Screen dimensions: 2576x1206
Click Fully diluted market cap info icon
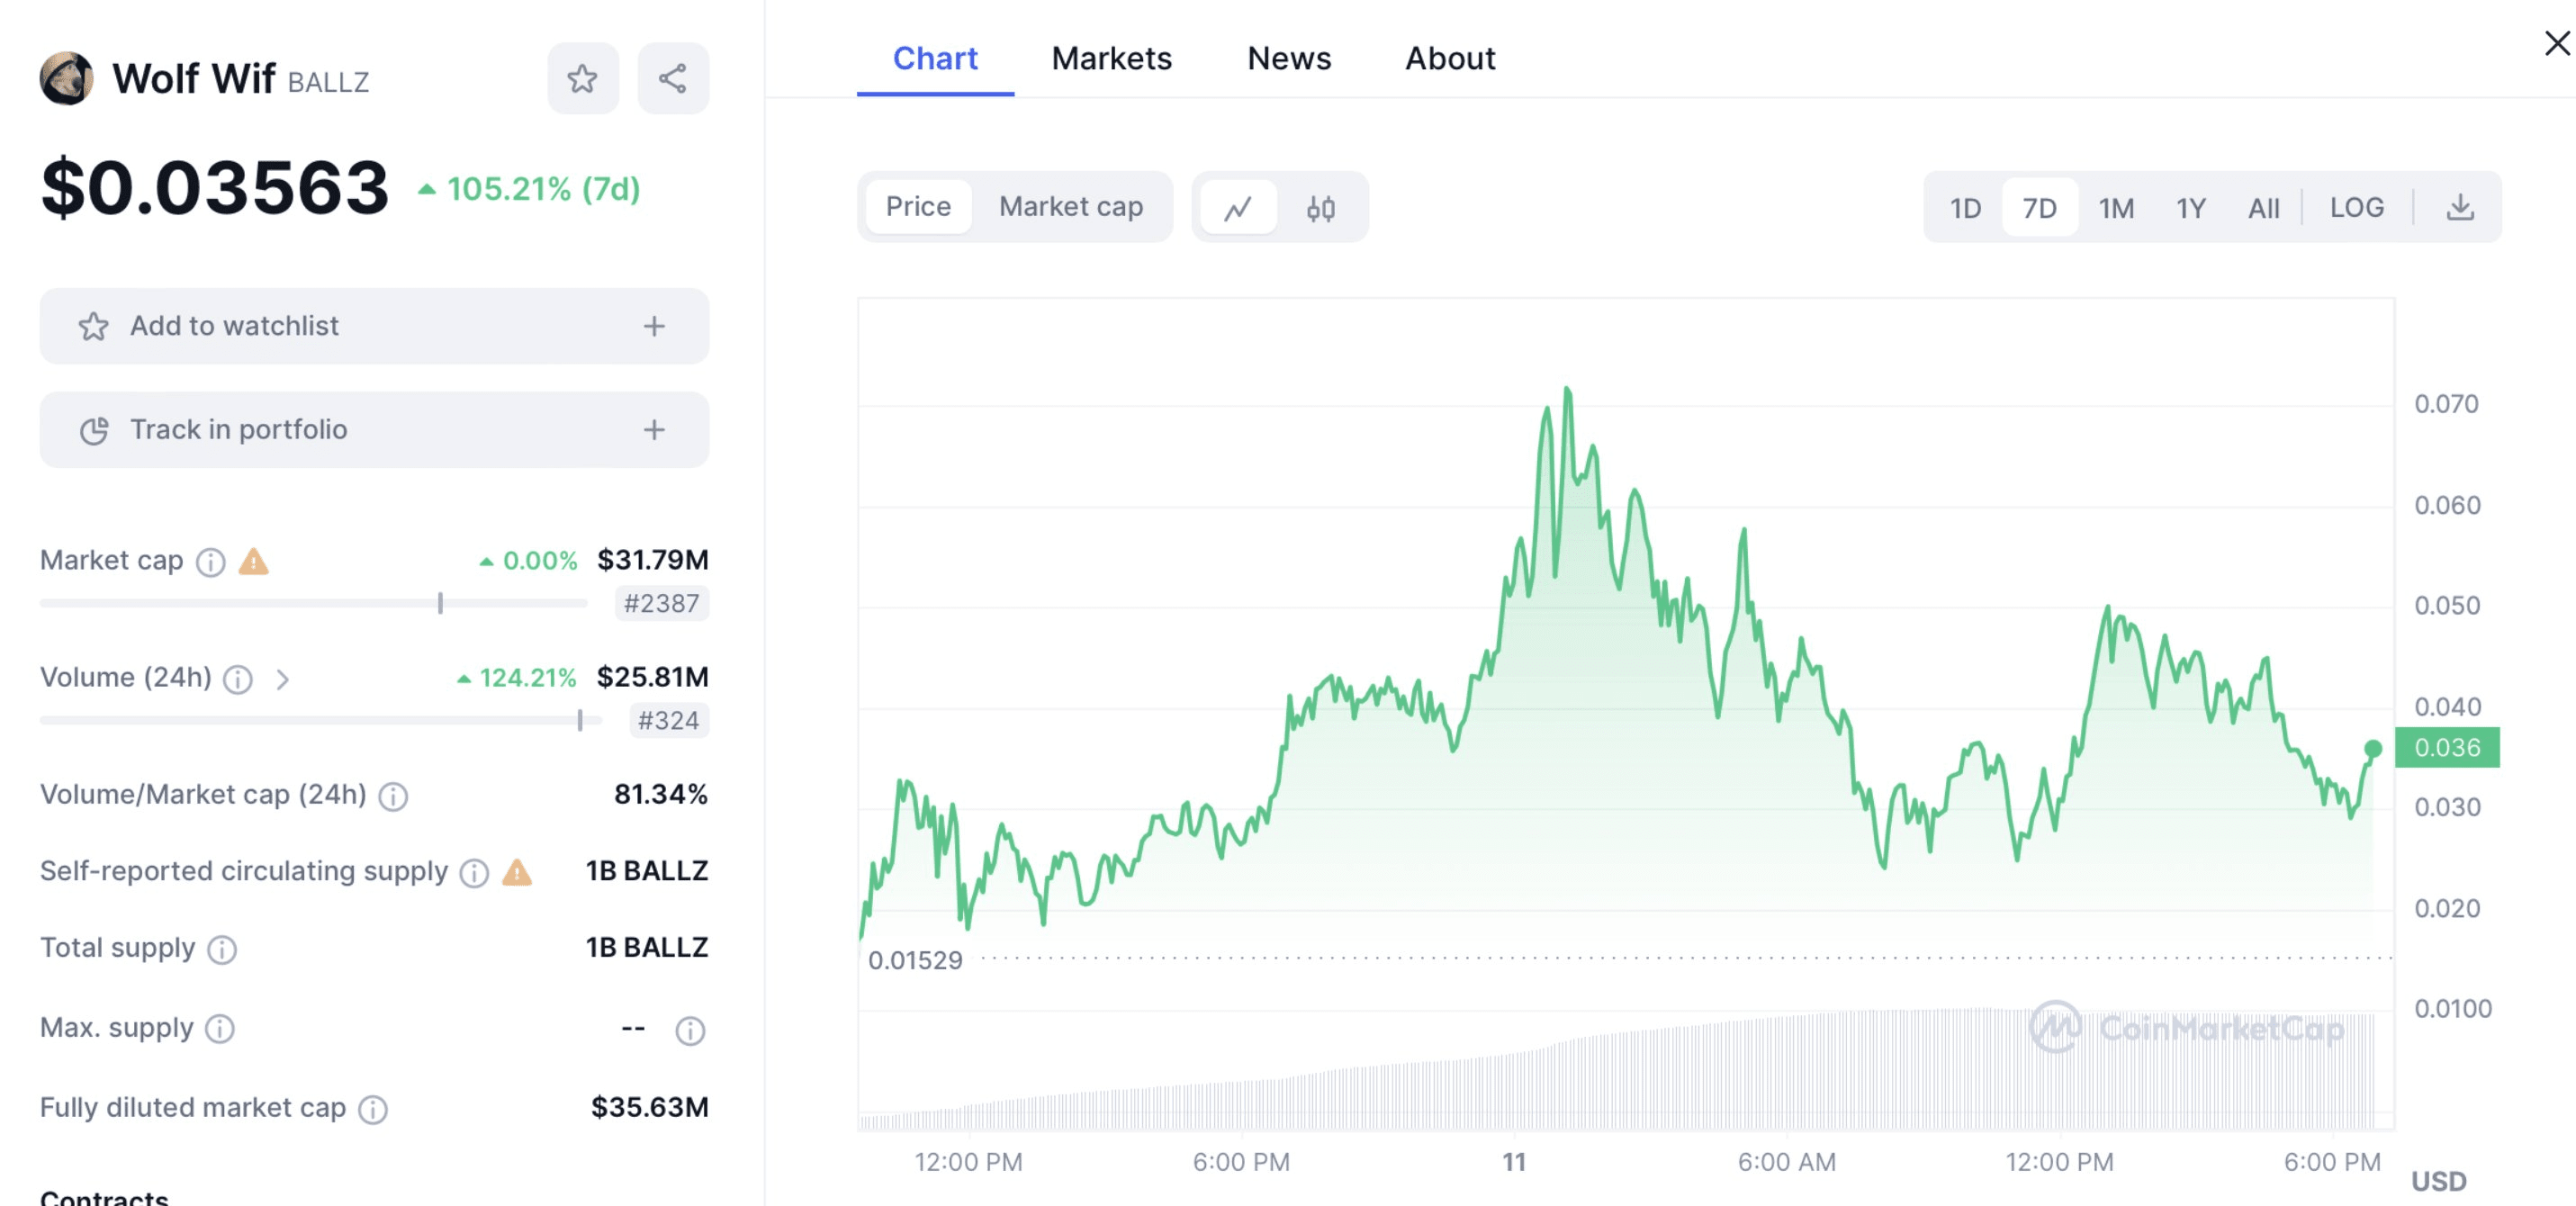tap(373, 1109)
